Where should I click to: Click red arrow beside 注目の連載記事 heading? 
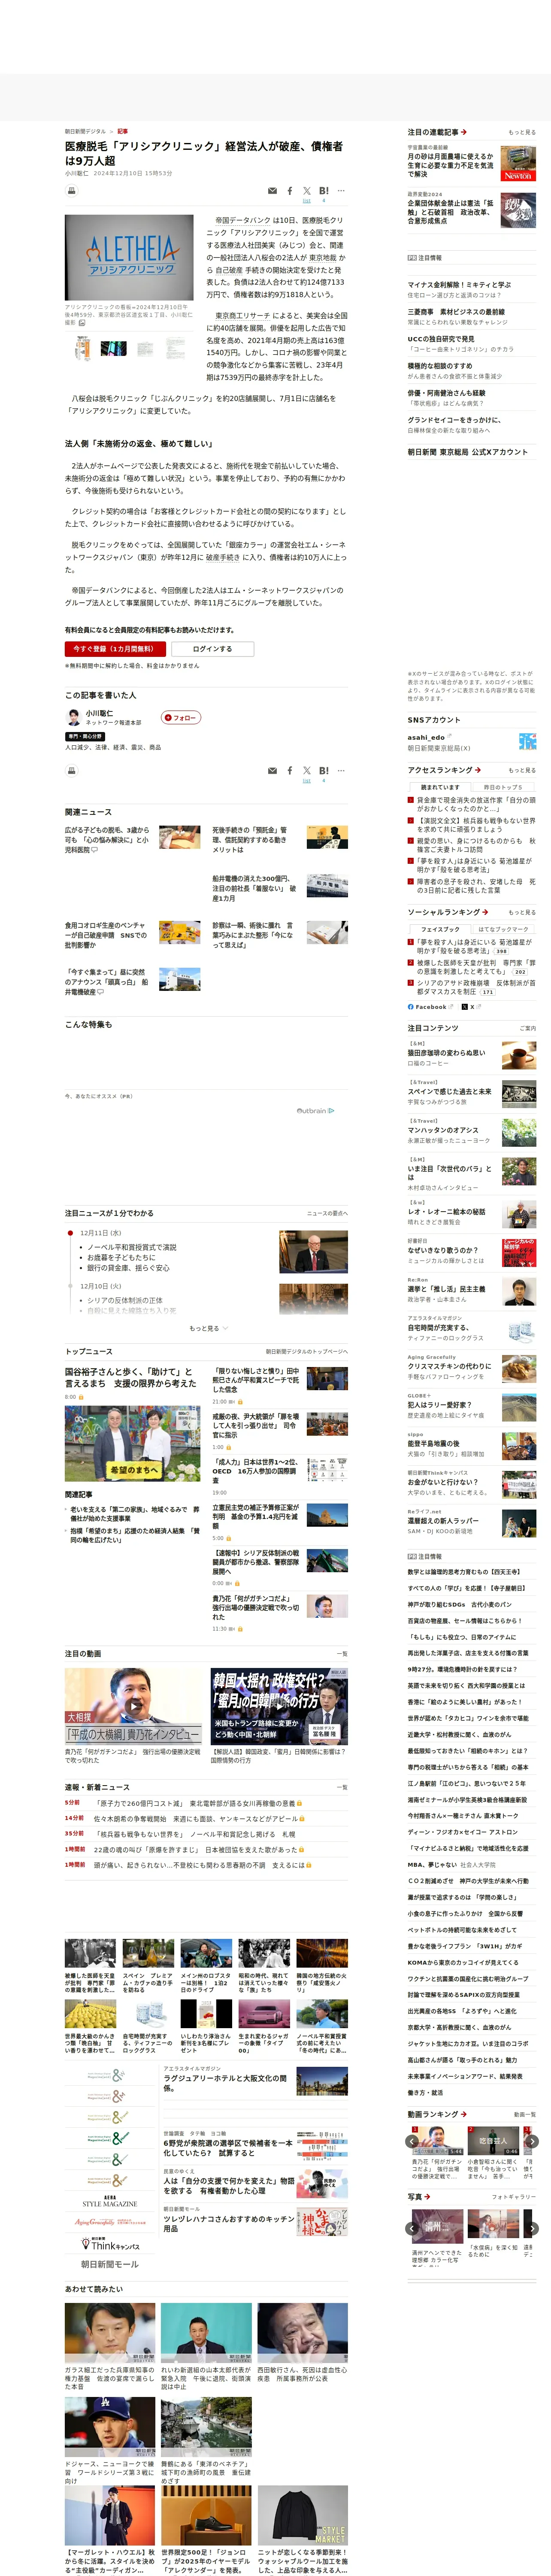[464, 132]
